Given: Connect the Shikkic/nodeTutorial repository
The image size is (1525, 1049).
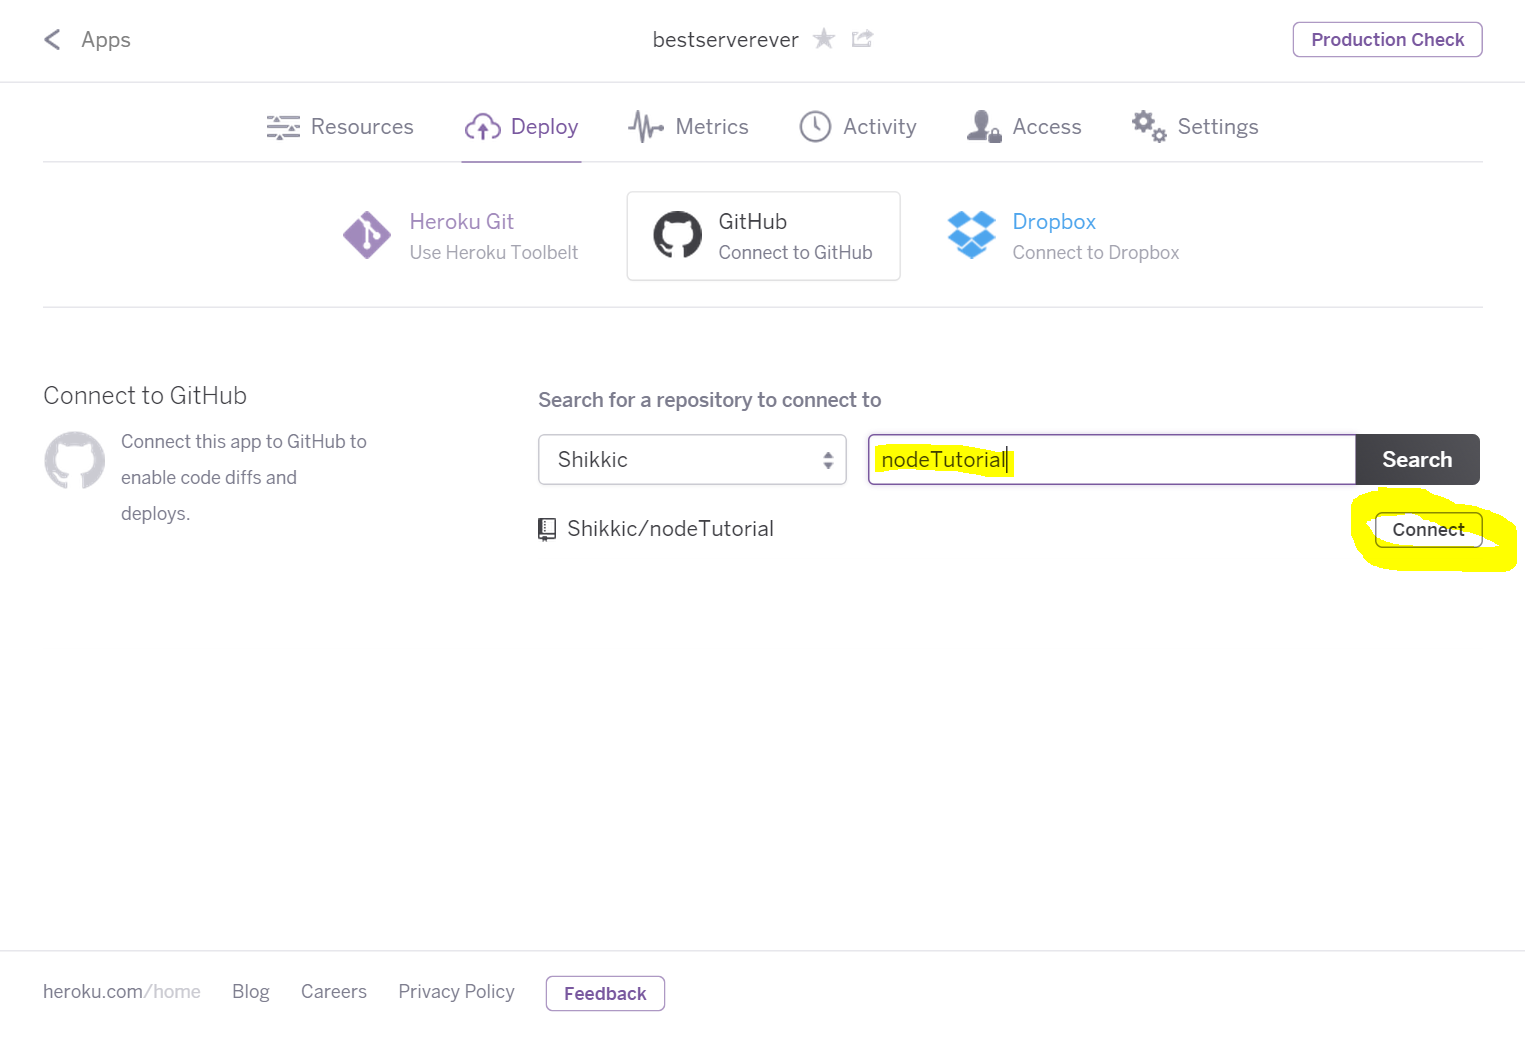Looking at the screenshot, I should point(1428,530).
